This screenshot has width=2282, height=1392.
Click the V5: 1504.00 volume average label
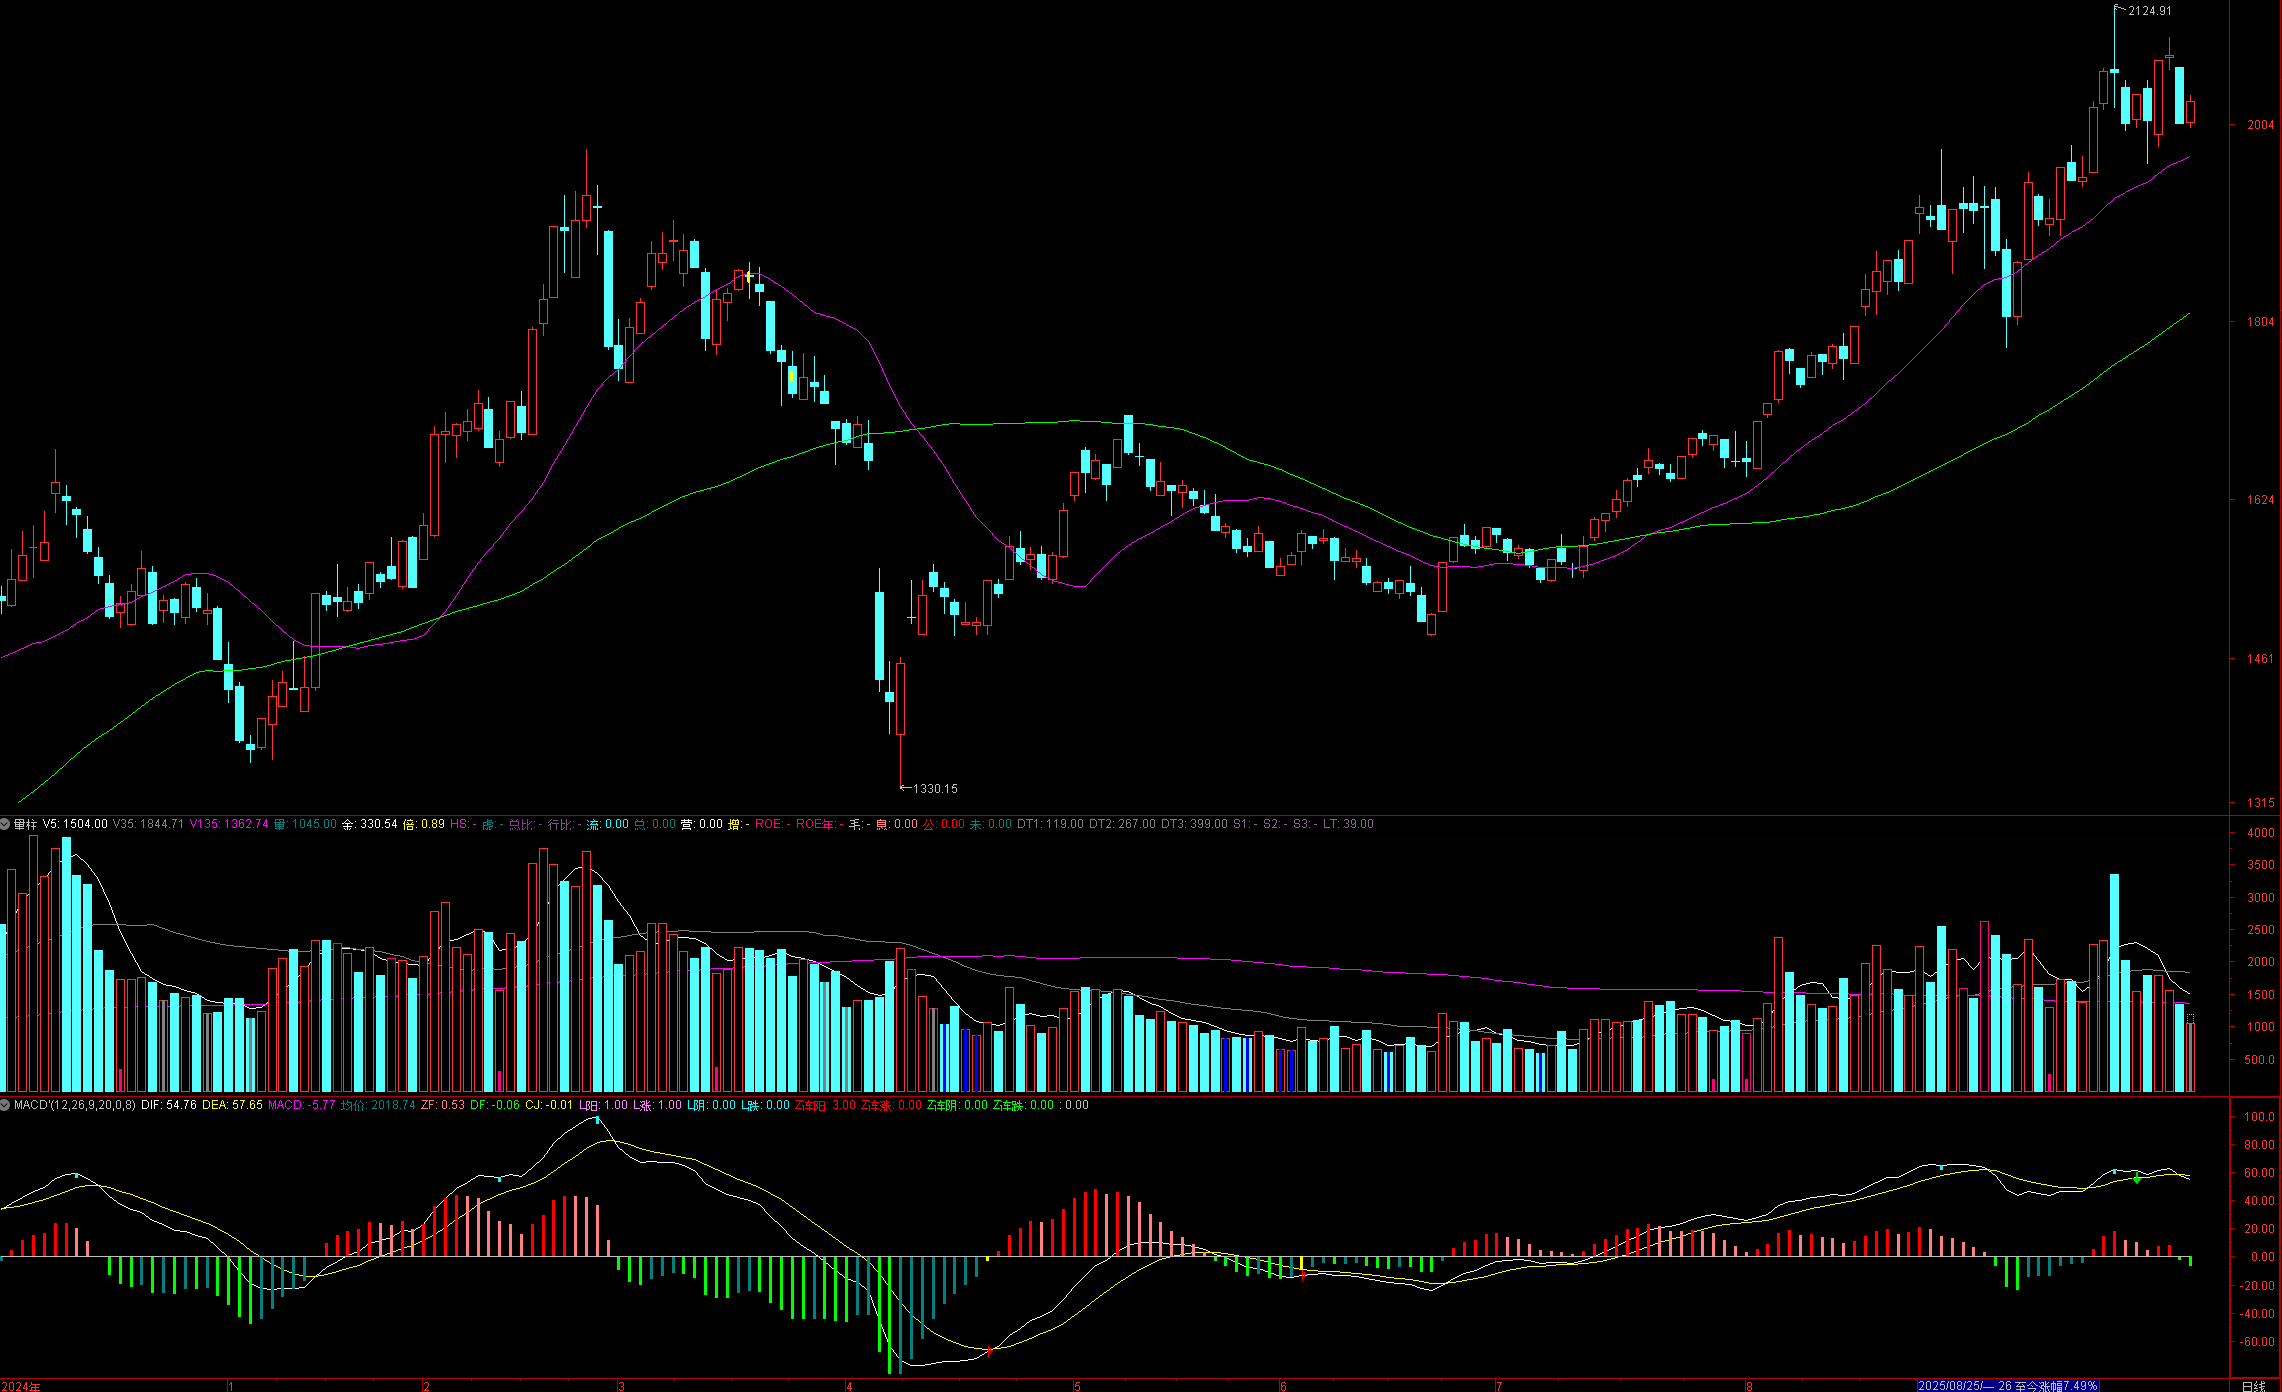point(75,824)
